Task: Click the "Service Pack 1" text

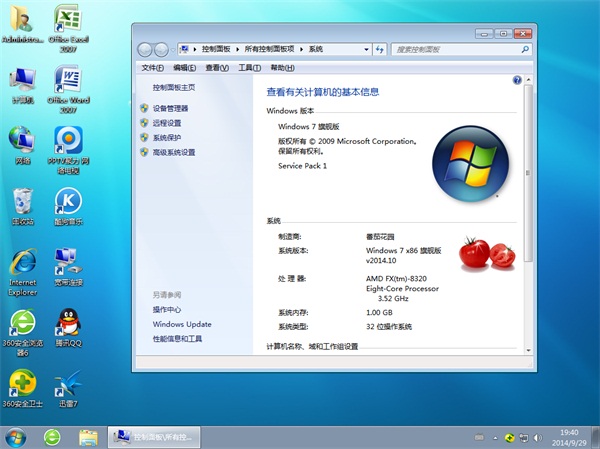Action: pos(302,166)
